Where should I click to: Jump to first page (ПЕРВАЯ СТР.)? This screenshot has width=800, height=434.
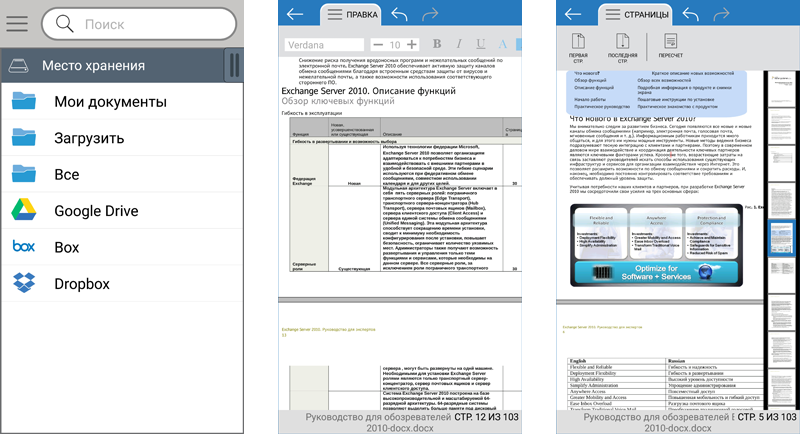coord(578,47)
